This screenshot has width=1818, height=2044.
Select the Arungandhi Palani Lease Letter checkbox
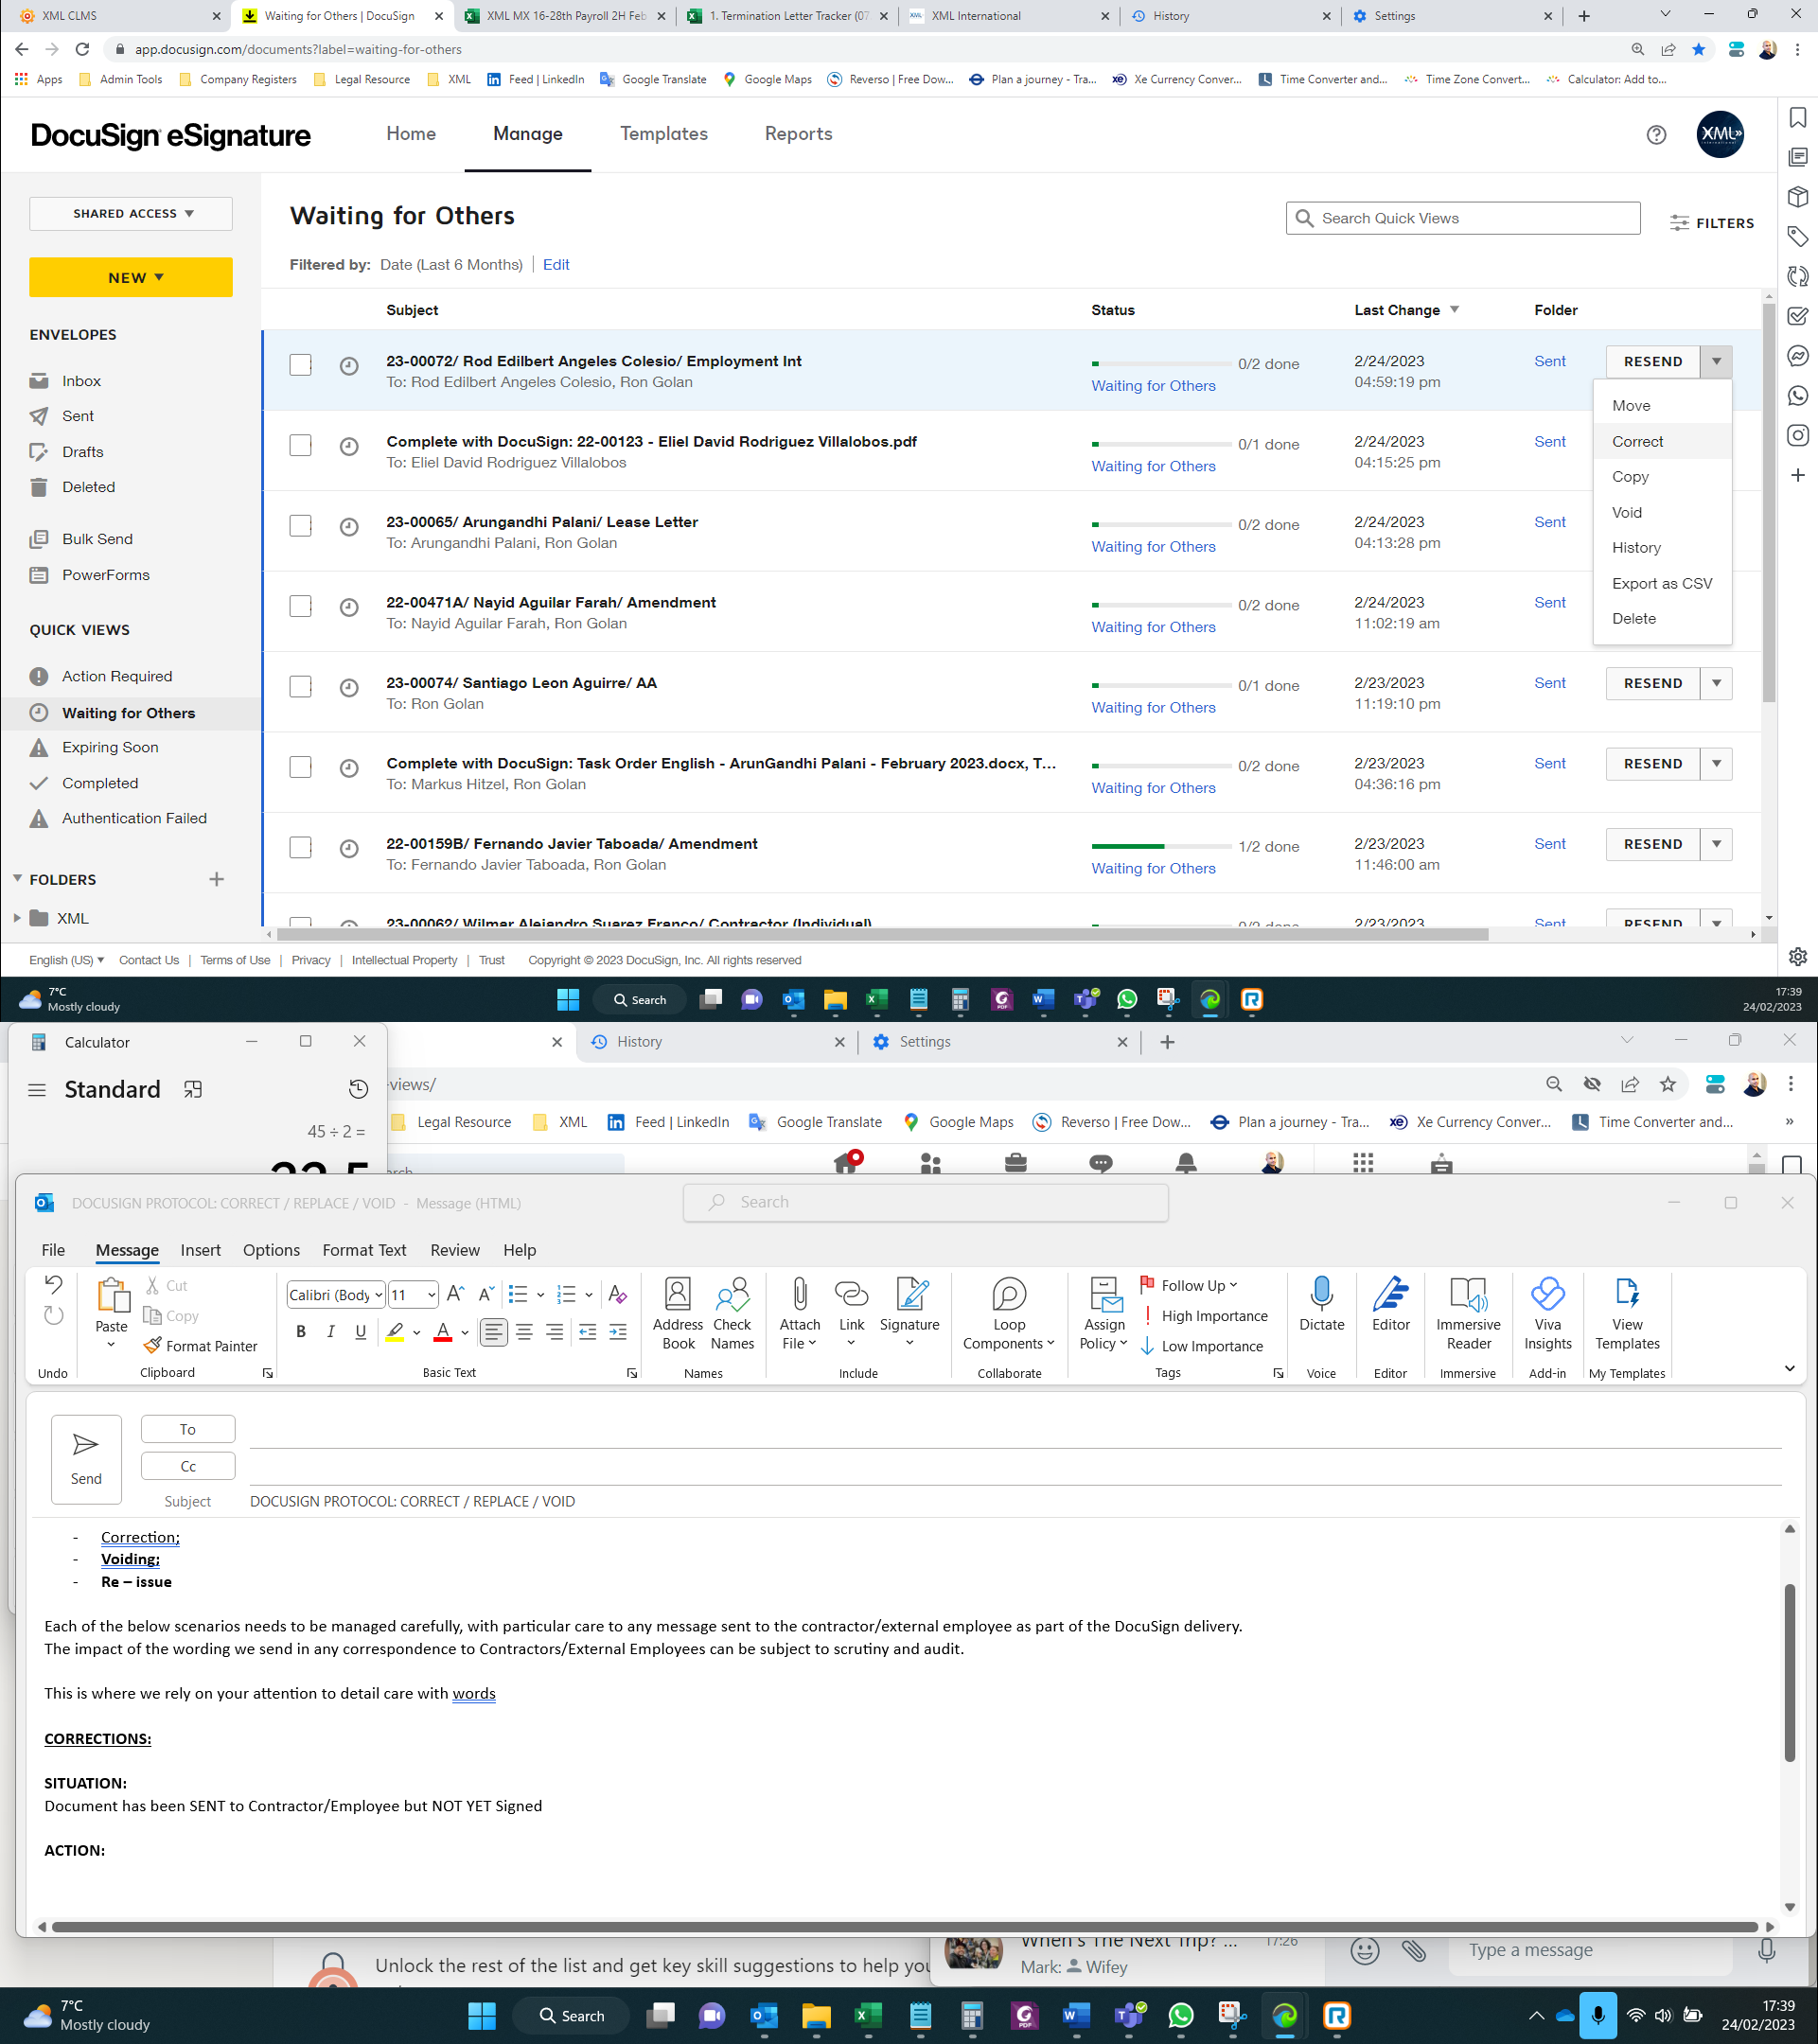coord(300,525)
